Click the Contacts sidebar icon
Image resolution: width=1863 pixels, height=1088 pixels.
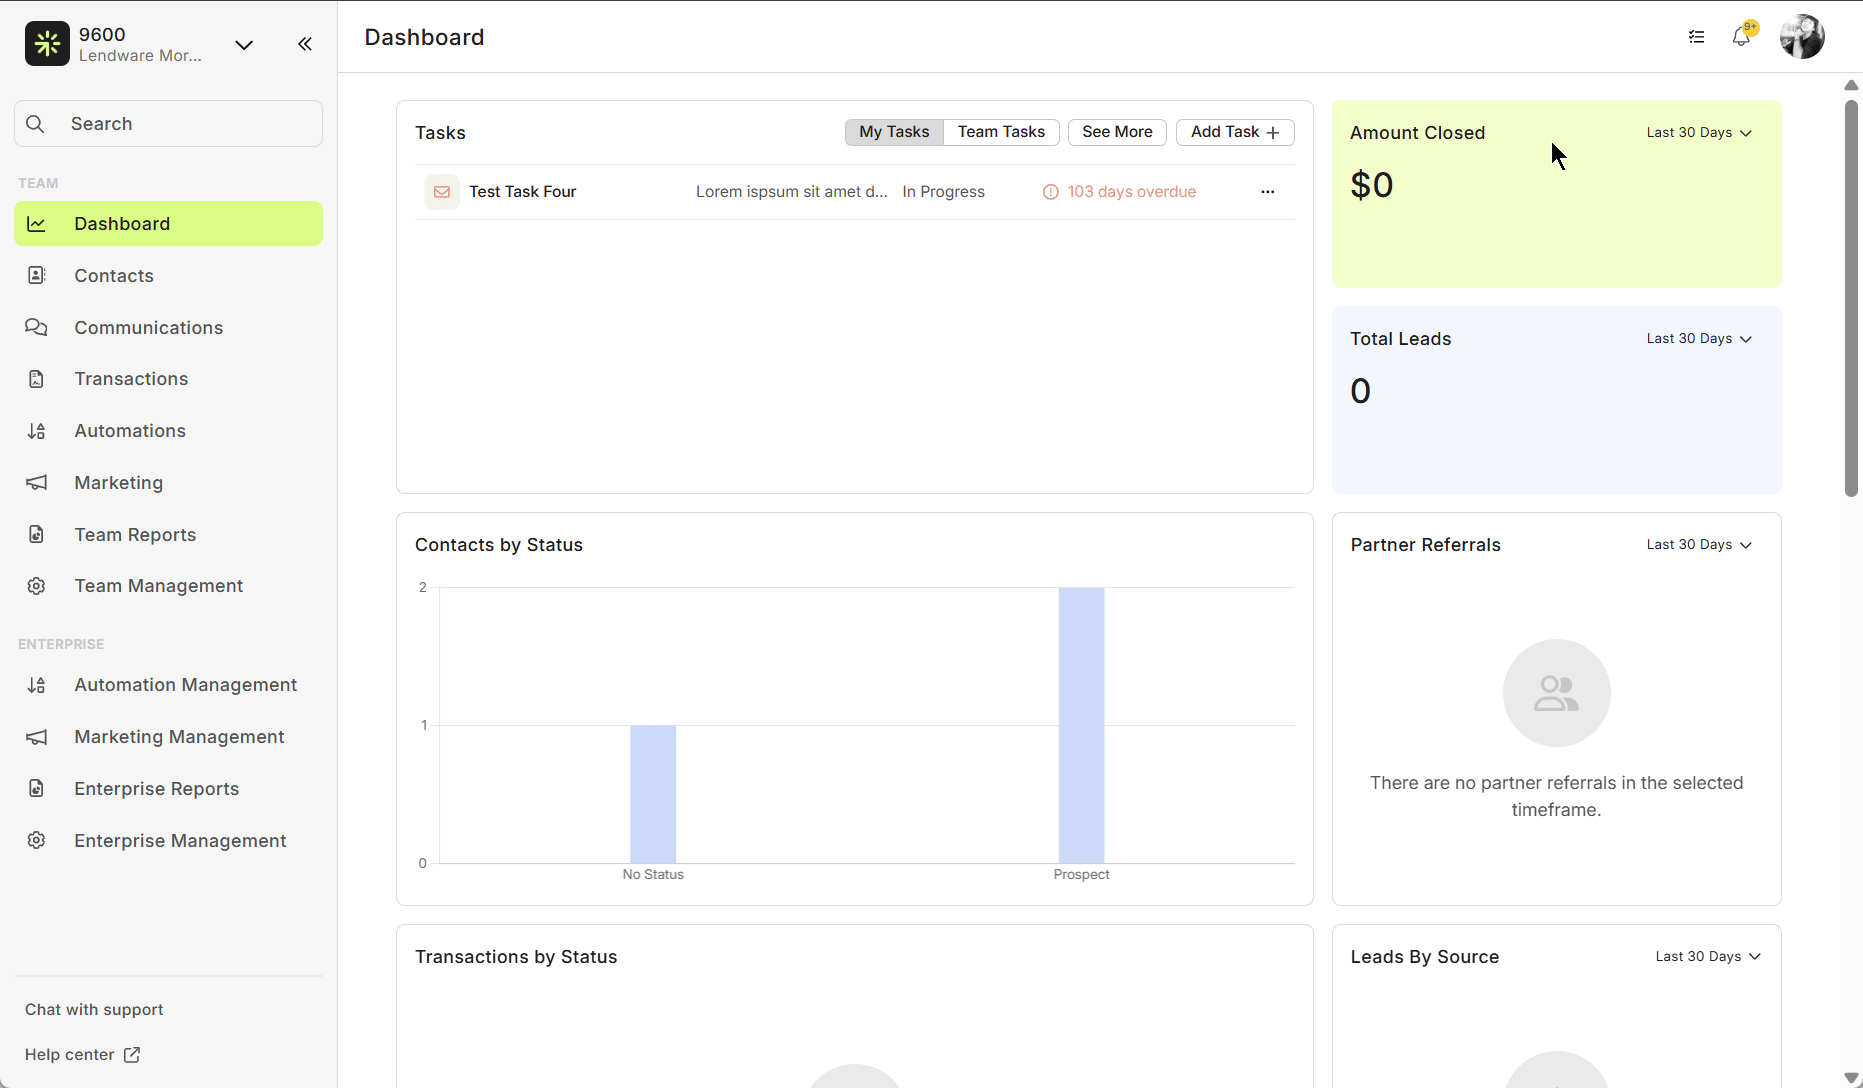(x=37, y=275)
